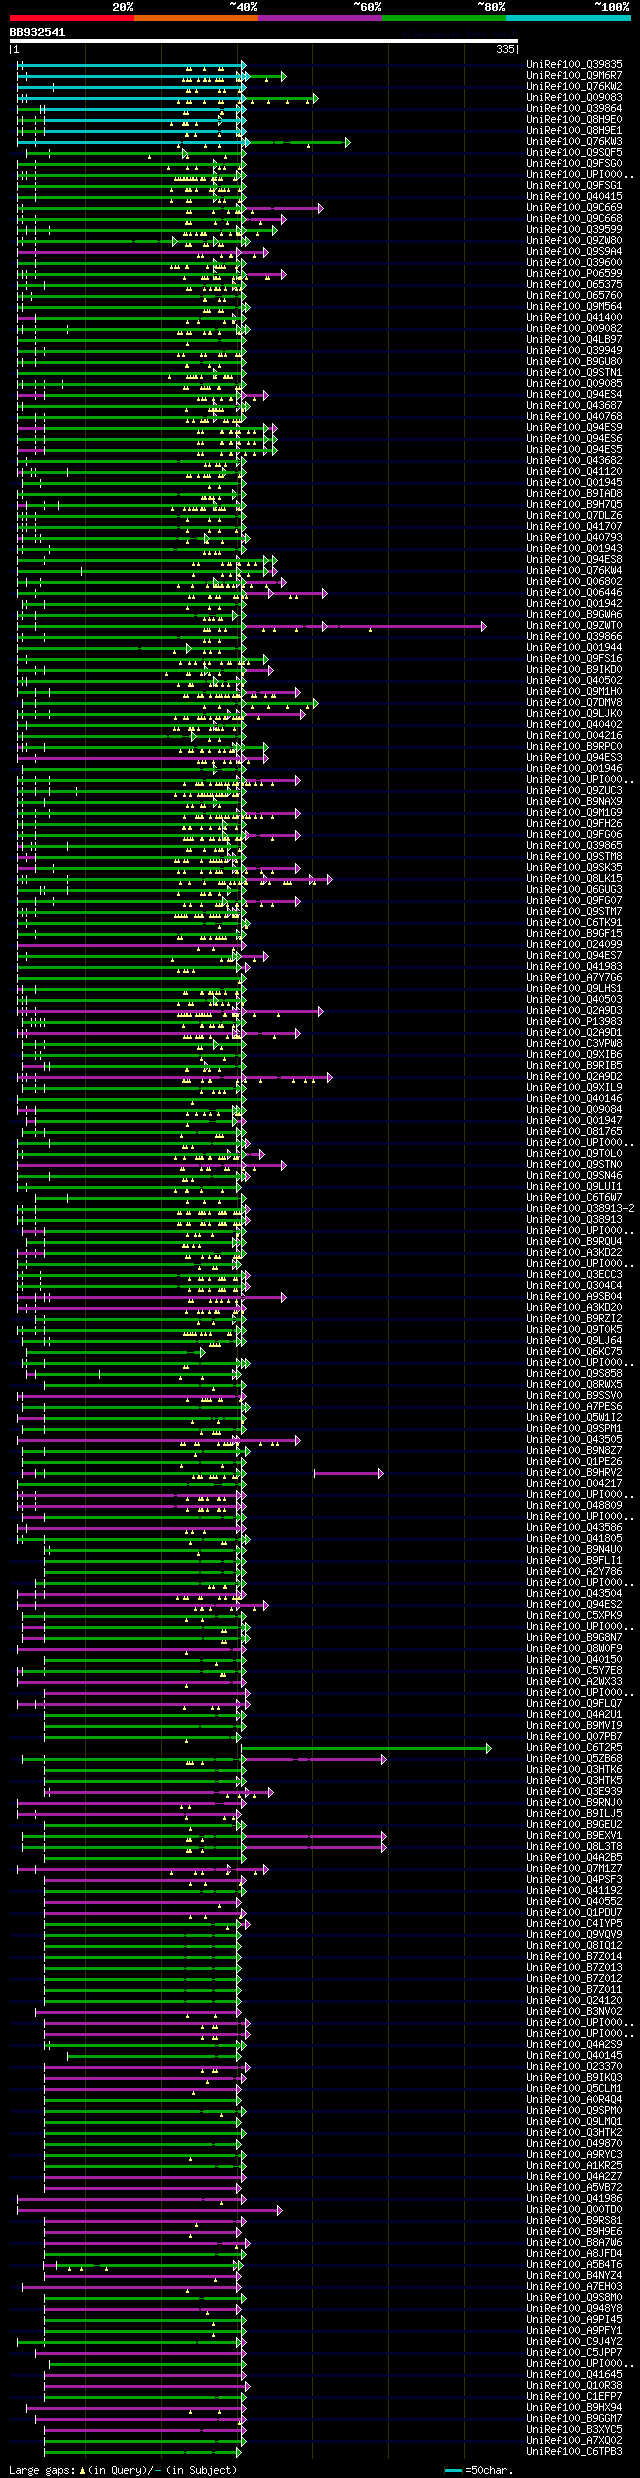
Task: Click the UniRef100_Q39599 label
Action: click(574, 230)
